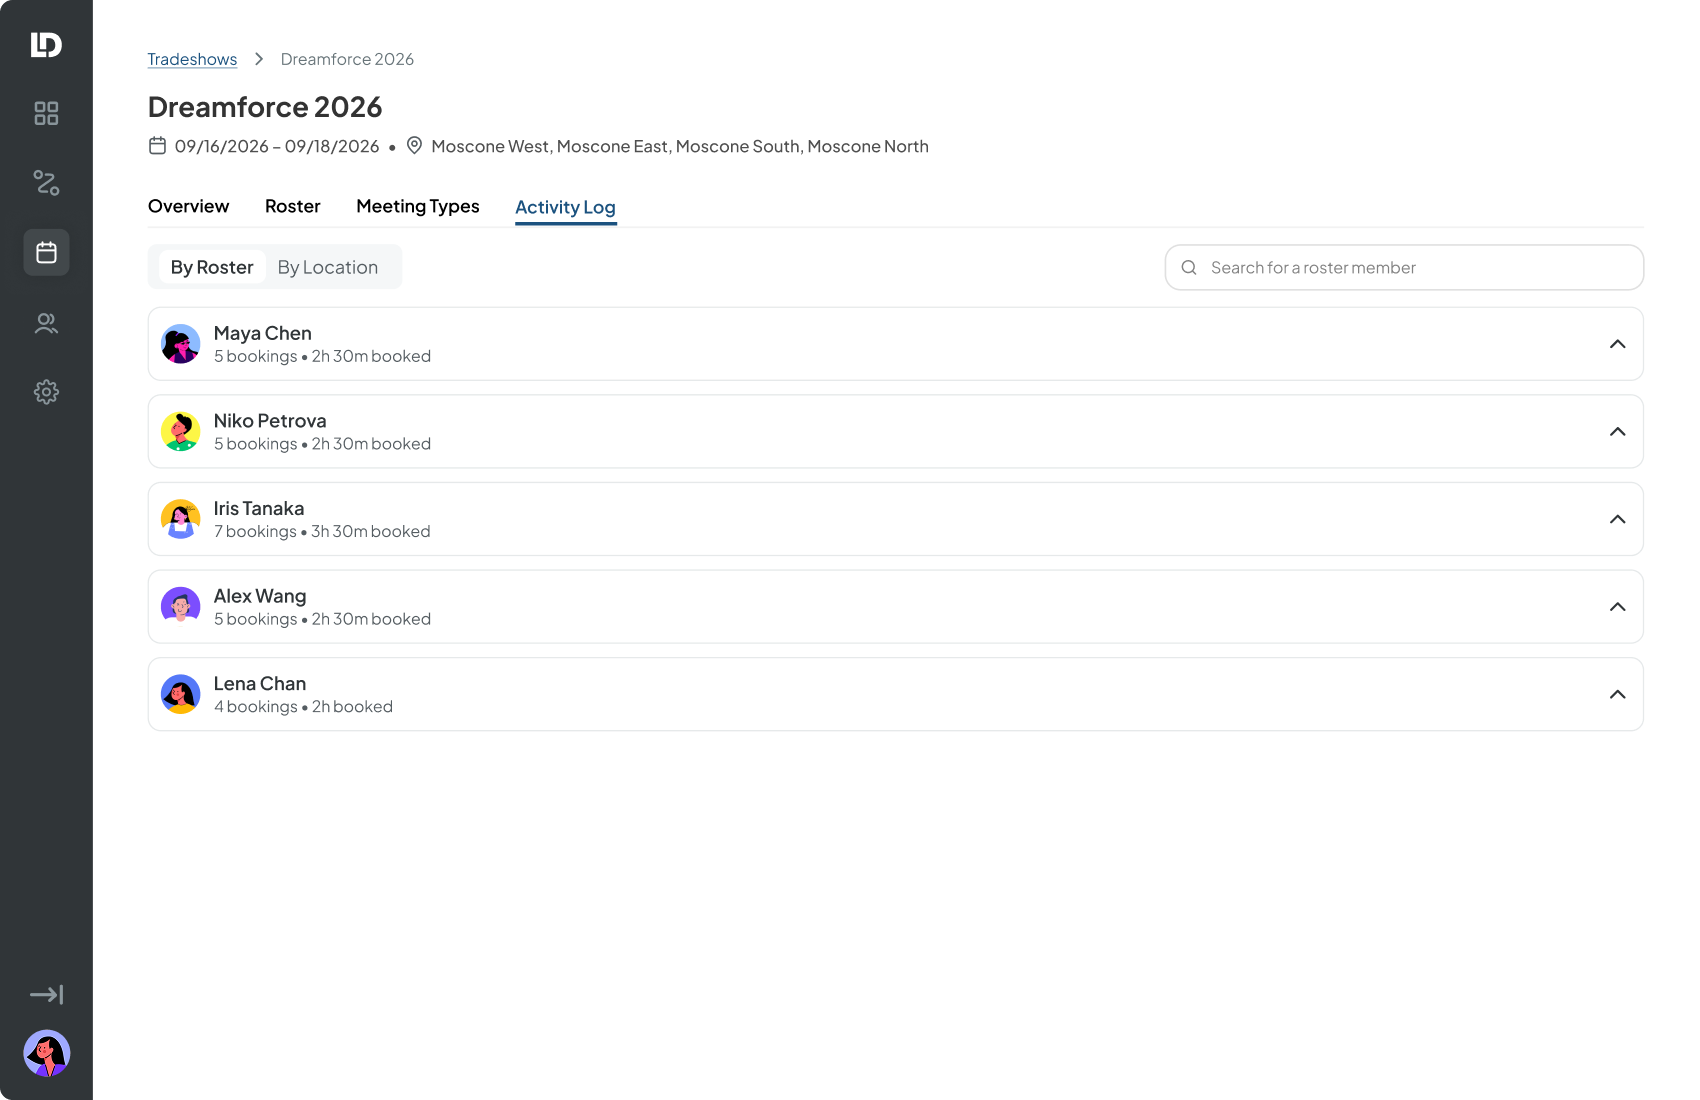1700x1100 pixels.
Task: Click Lena Chan's avatar
Action: [x=181, y=694]
